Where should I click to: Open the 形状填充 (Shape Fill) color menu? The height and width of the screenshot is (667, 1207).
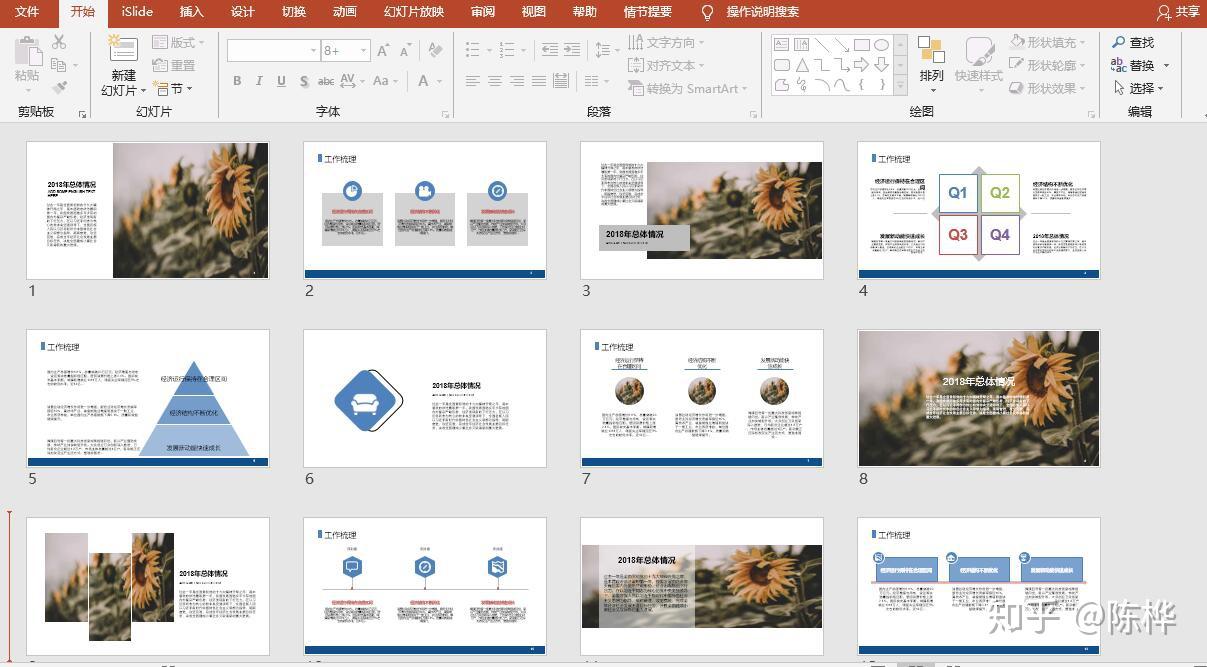1047,42
